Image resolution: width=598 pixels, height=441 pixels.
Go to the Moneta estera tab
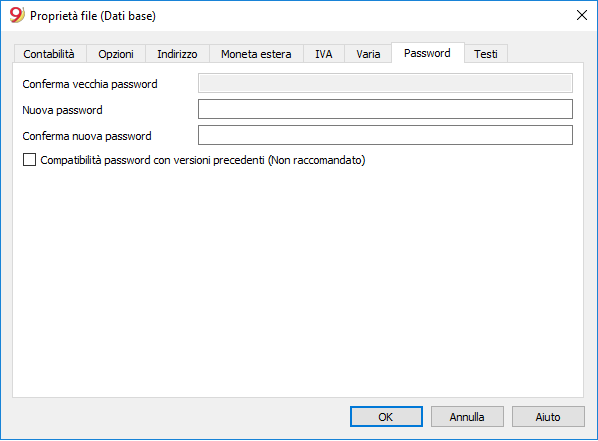[256, 54]
